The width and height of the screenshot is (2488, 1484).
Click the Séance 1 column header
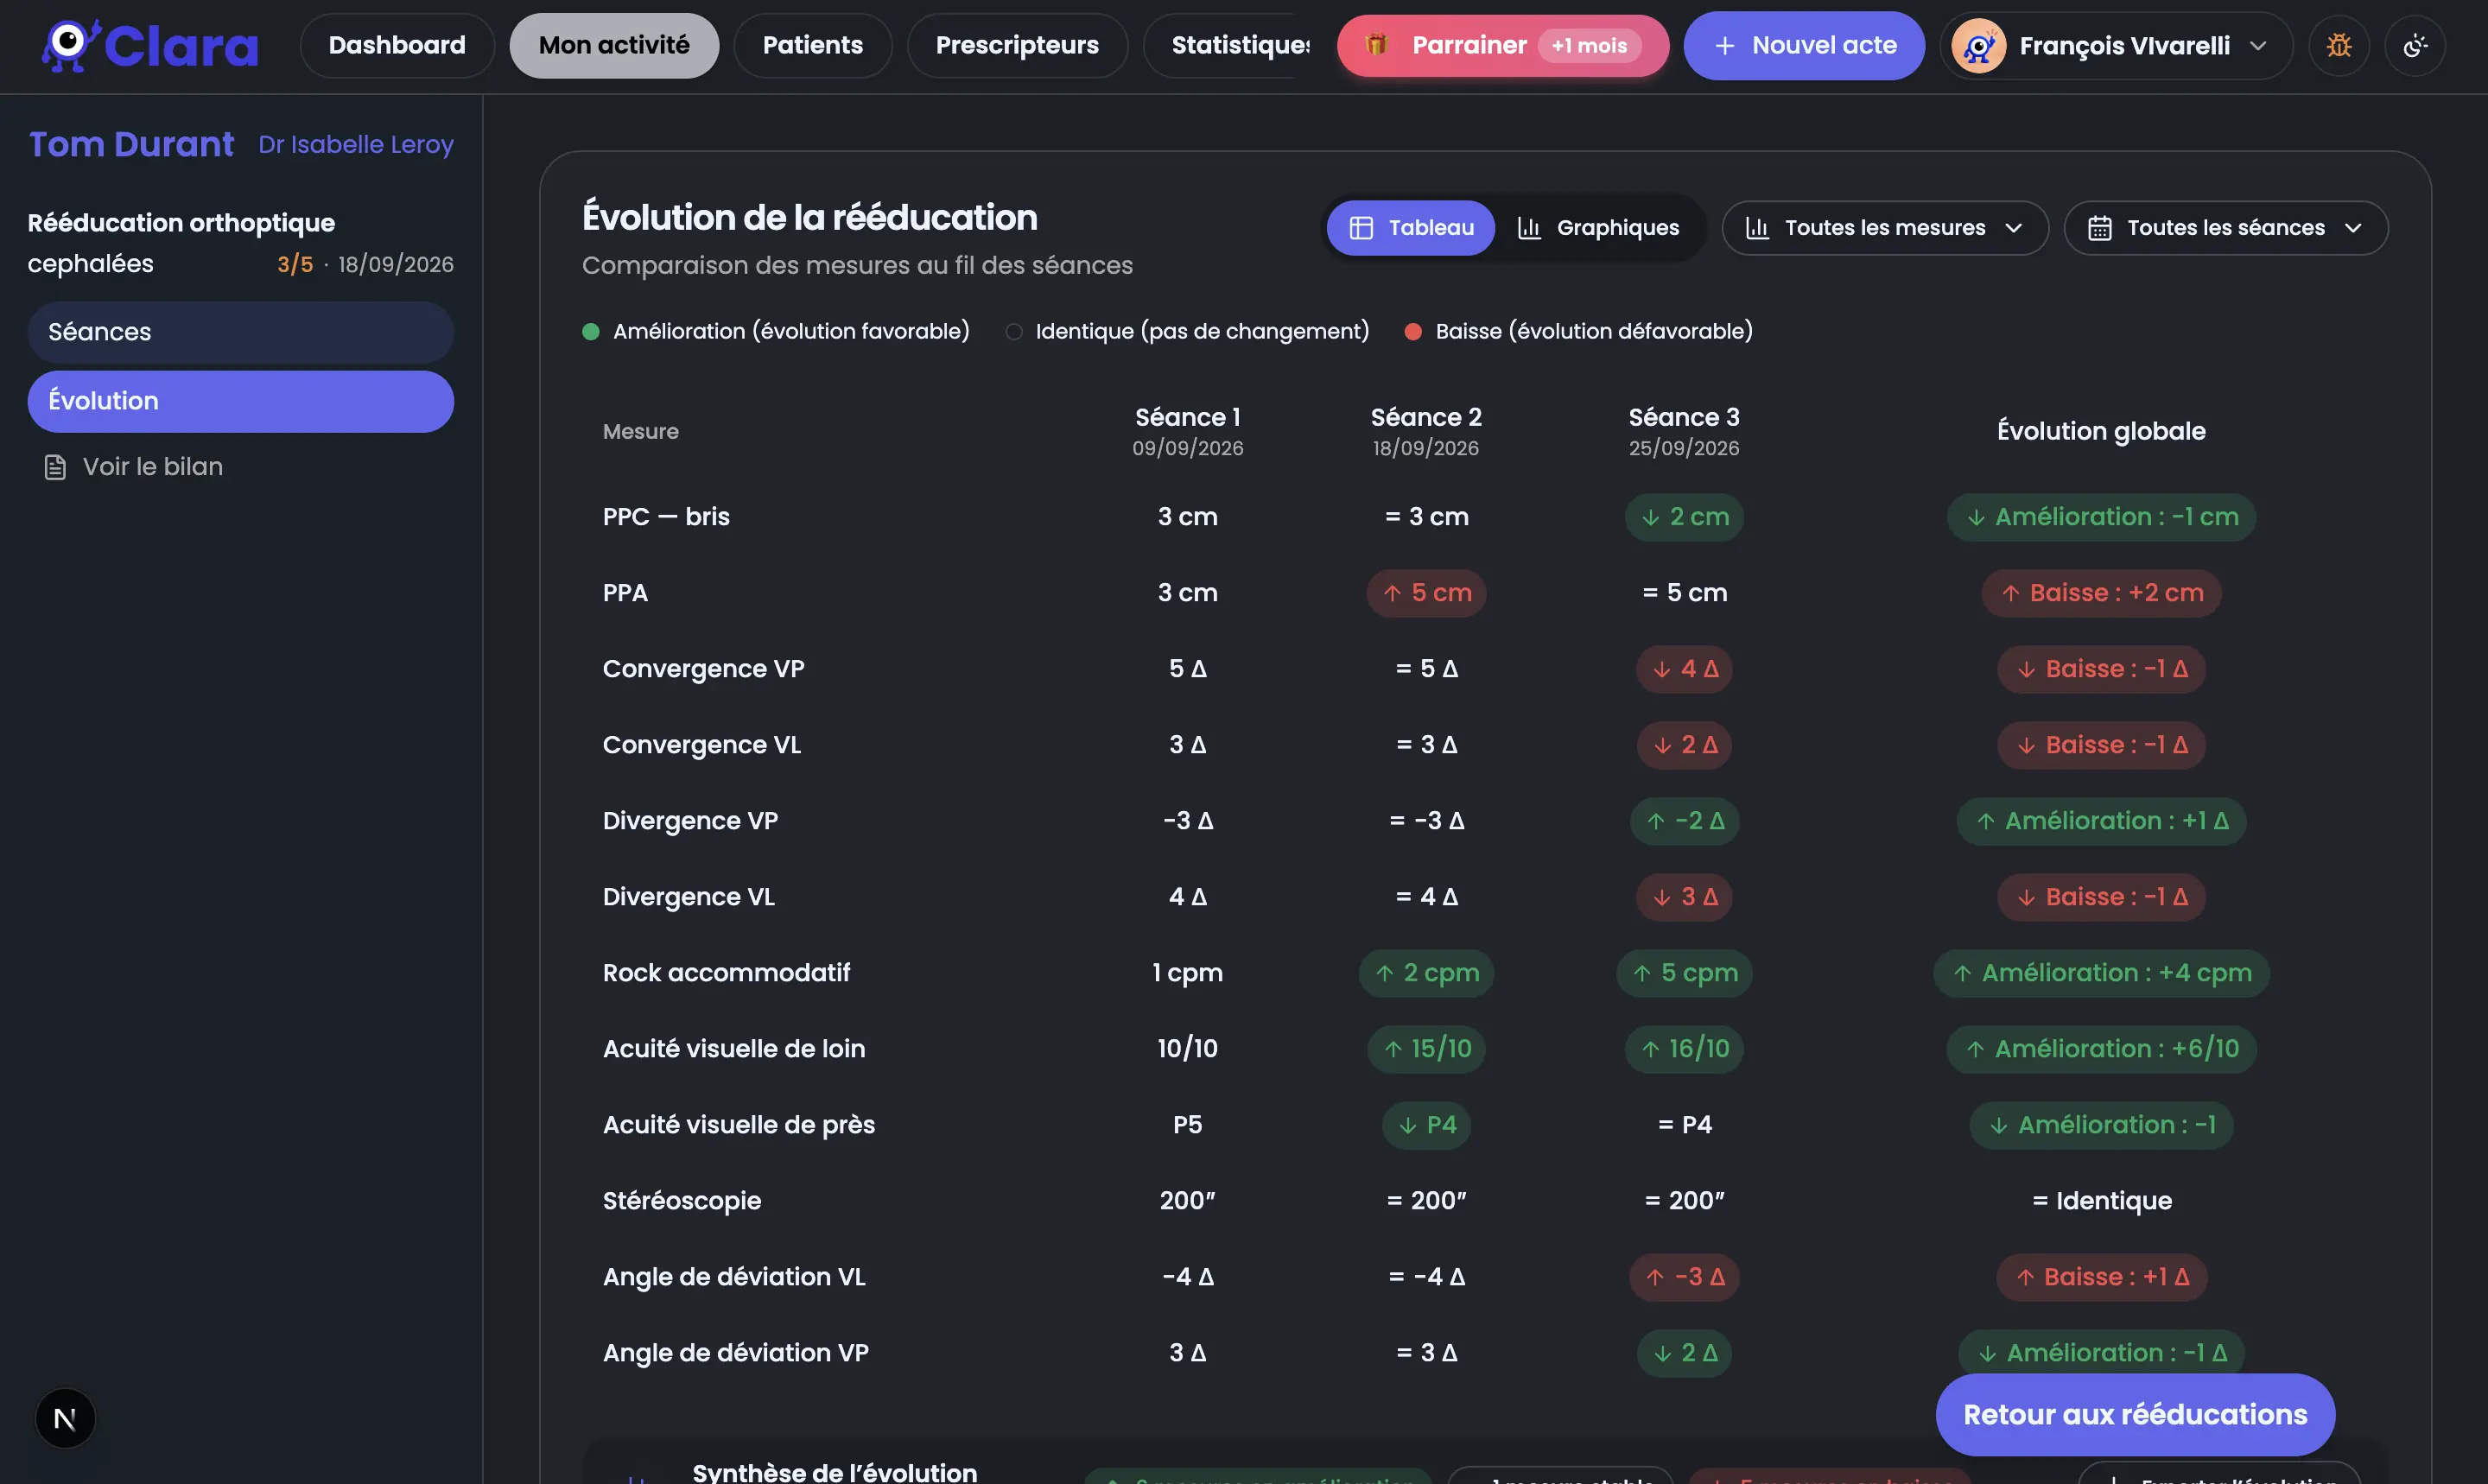coord(1187,431)
